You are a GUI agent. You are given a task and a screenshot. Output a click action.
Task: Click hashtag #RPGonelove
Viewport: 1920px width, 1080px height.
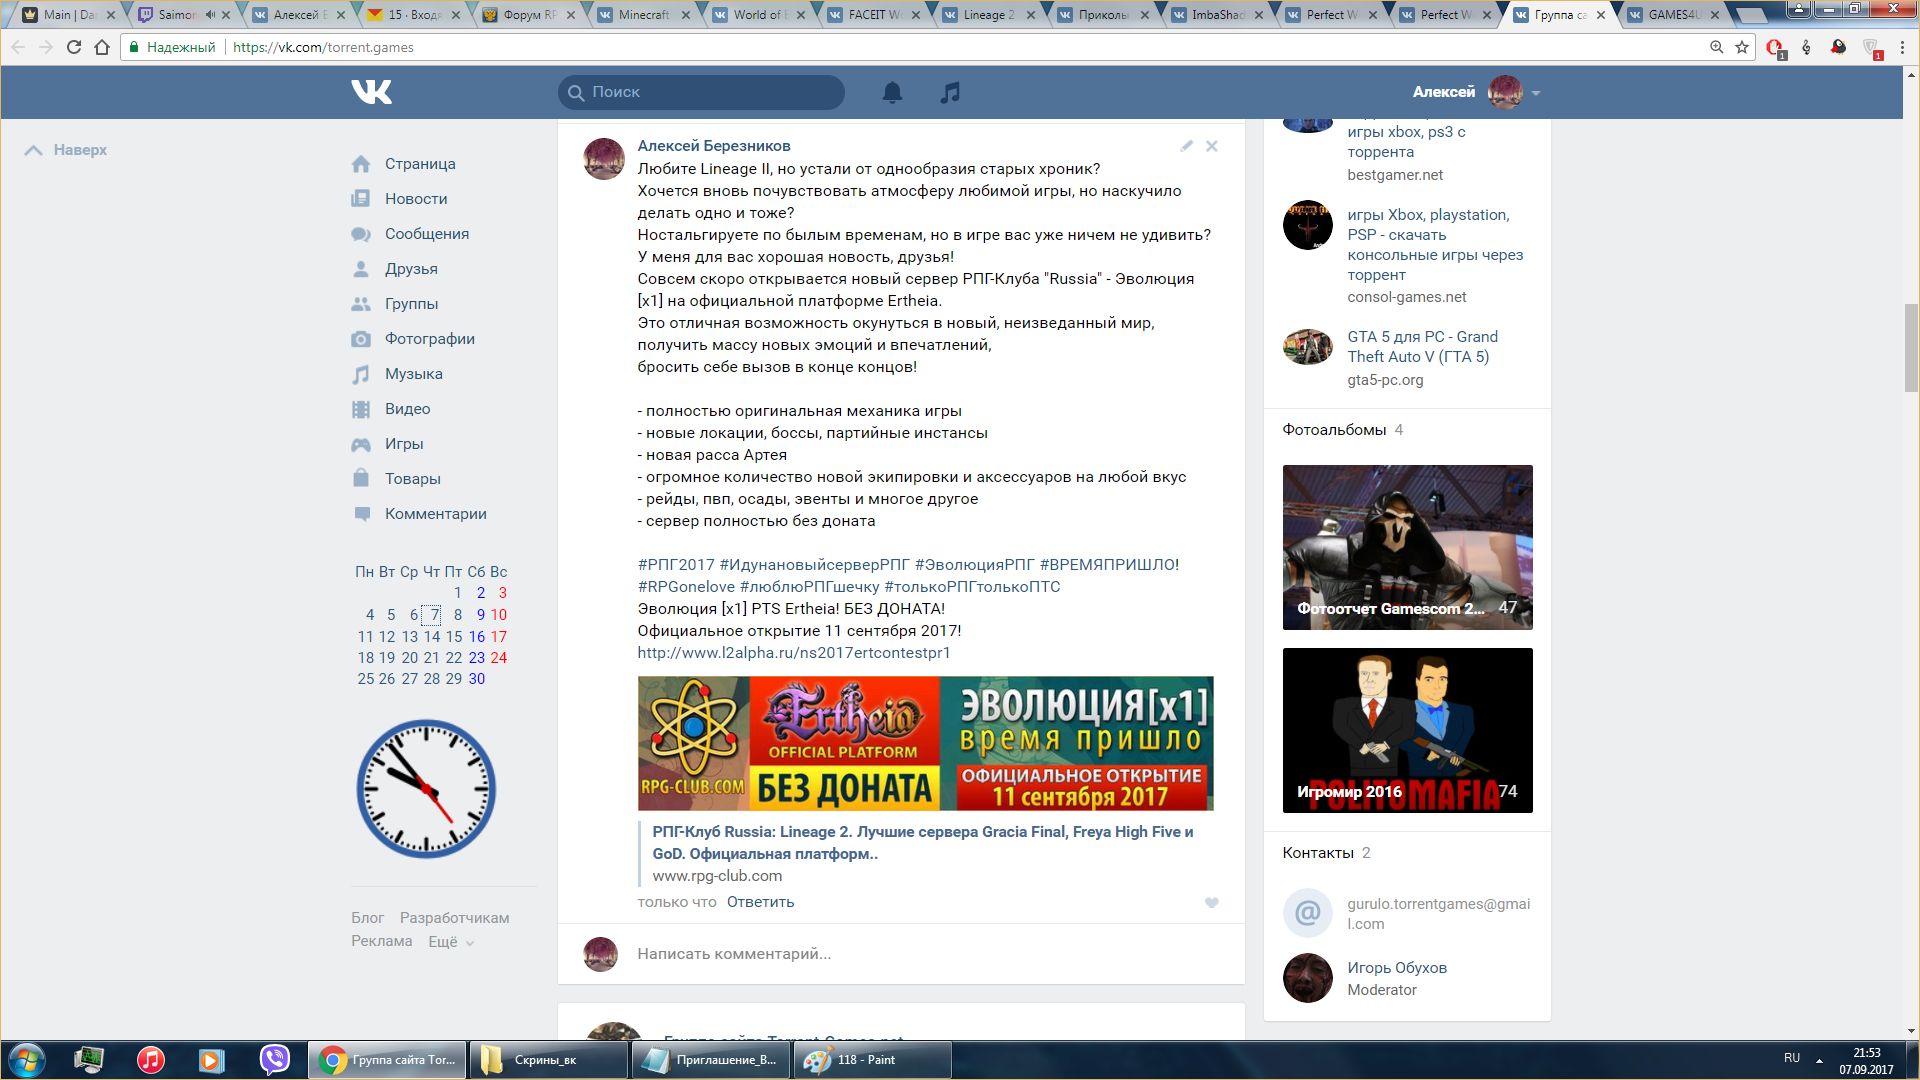pos(686,587)
